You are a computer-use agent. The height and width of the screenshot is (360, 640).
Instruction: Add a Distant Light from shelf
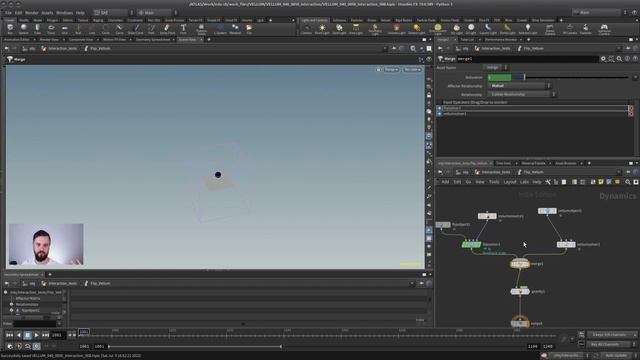pyautogui.click(x=417, y=29)
